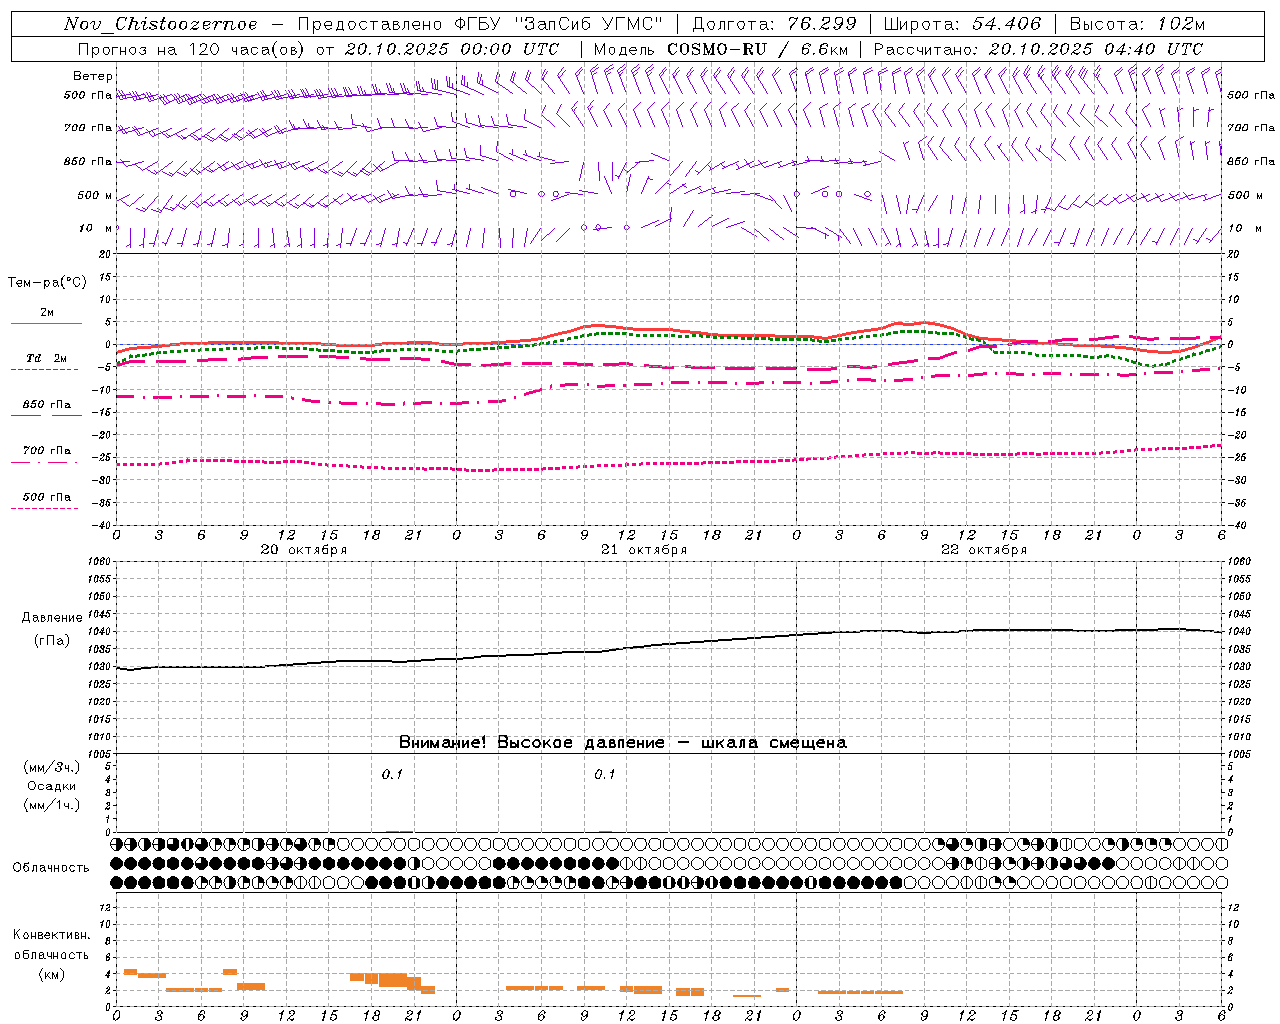The height and width of the screenshot is (1024, 1280).
Task: Click the 20 октября date label
Action: 304,550
